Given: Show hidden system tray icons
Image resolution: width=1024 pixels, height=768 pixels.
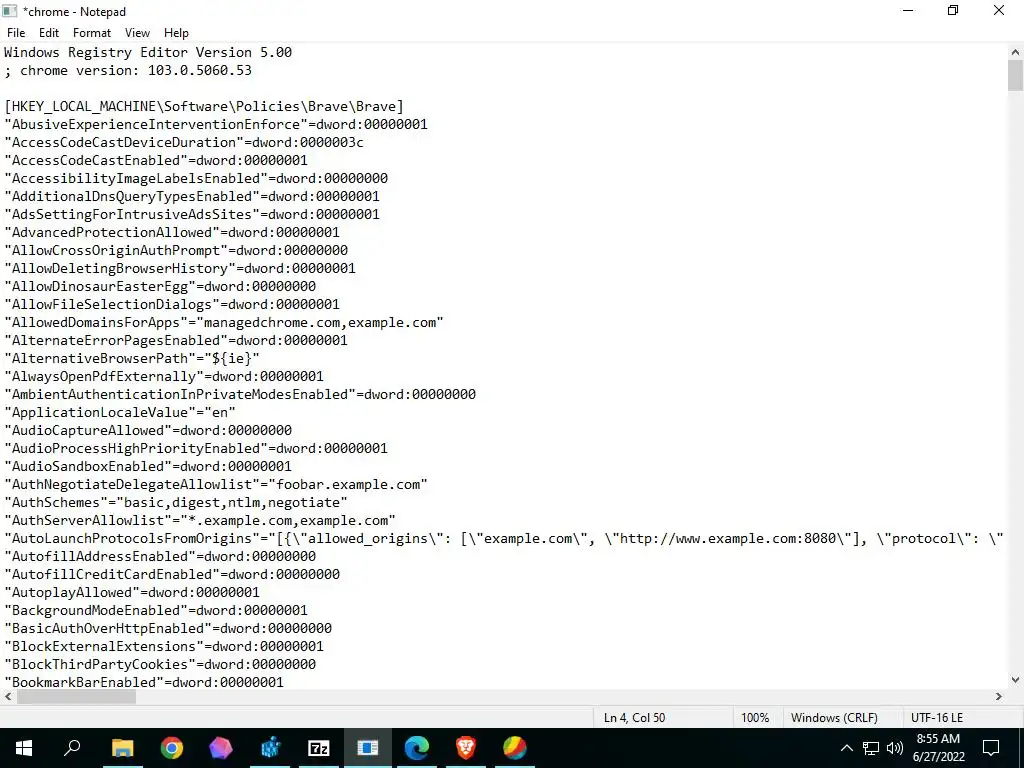Looking at the screenshot, I should [x=846, y=748].
